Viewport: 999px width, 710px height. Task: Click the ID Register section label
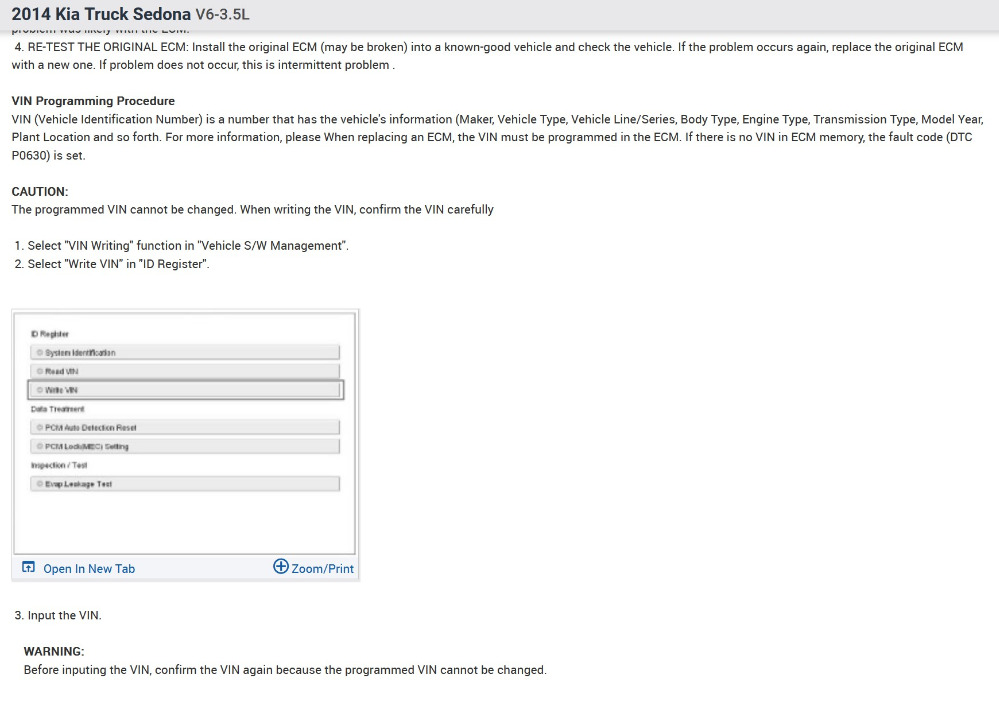(50, 334)
